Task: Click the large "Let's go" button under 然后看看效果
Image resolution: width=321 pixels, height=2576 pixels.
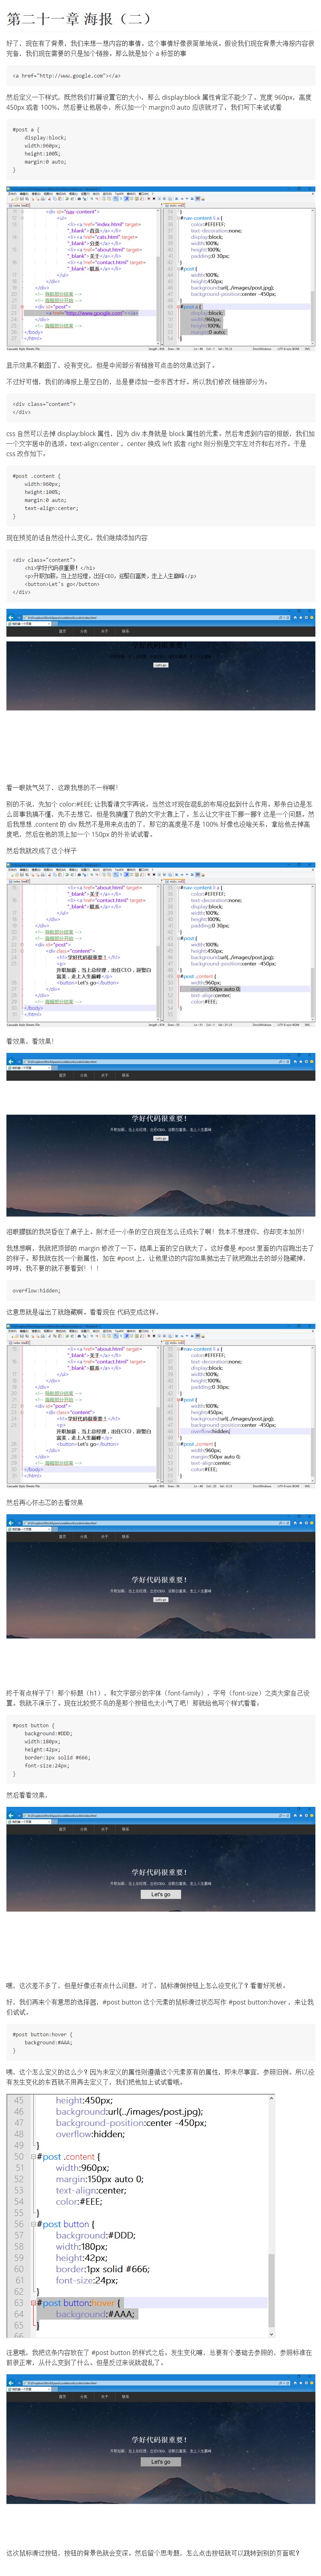Action: point(160,1894)
